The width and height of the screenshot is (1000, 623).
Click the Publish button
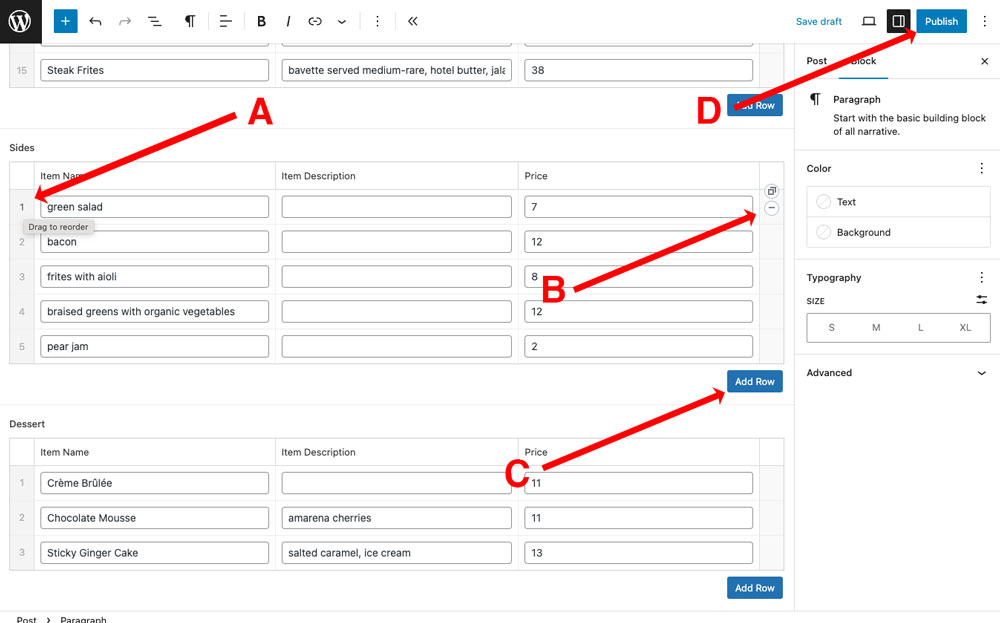941,21
